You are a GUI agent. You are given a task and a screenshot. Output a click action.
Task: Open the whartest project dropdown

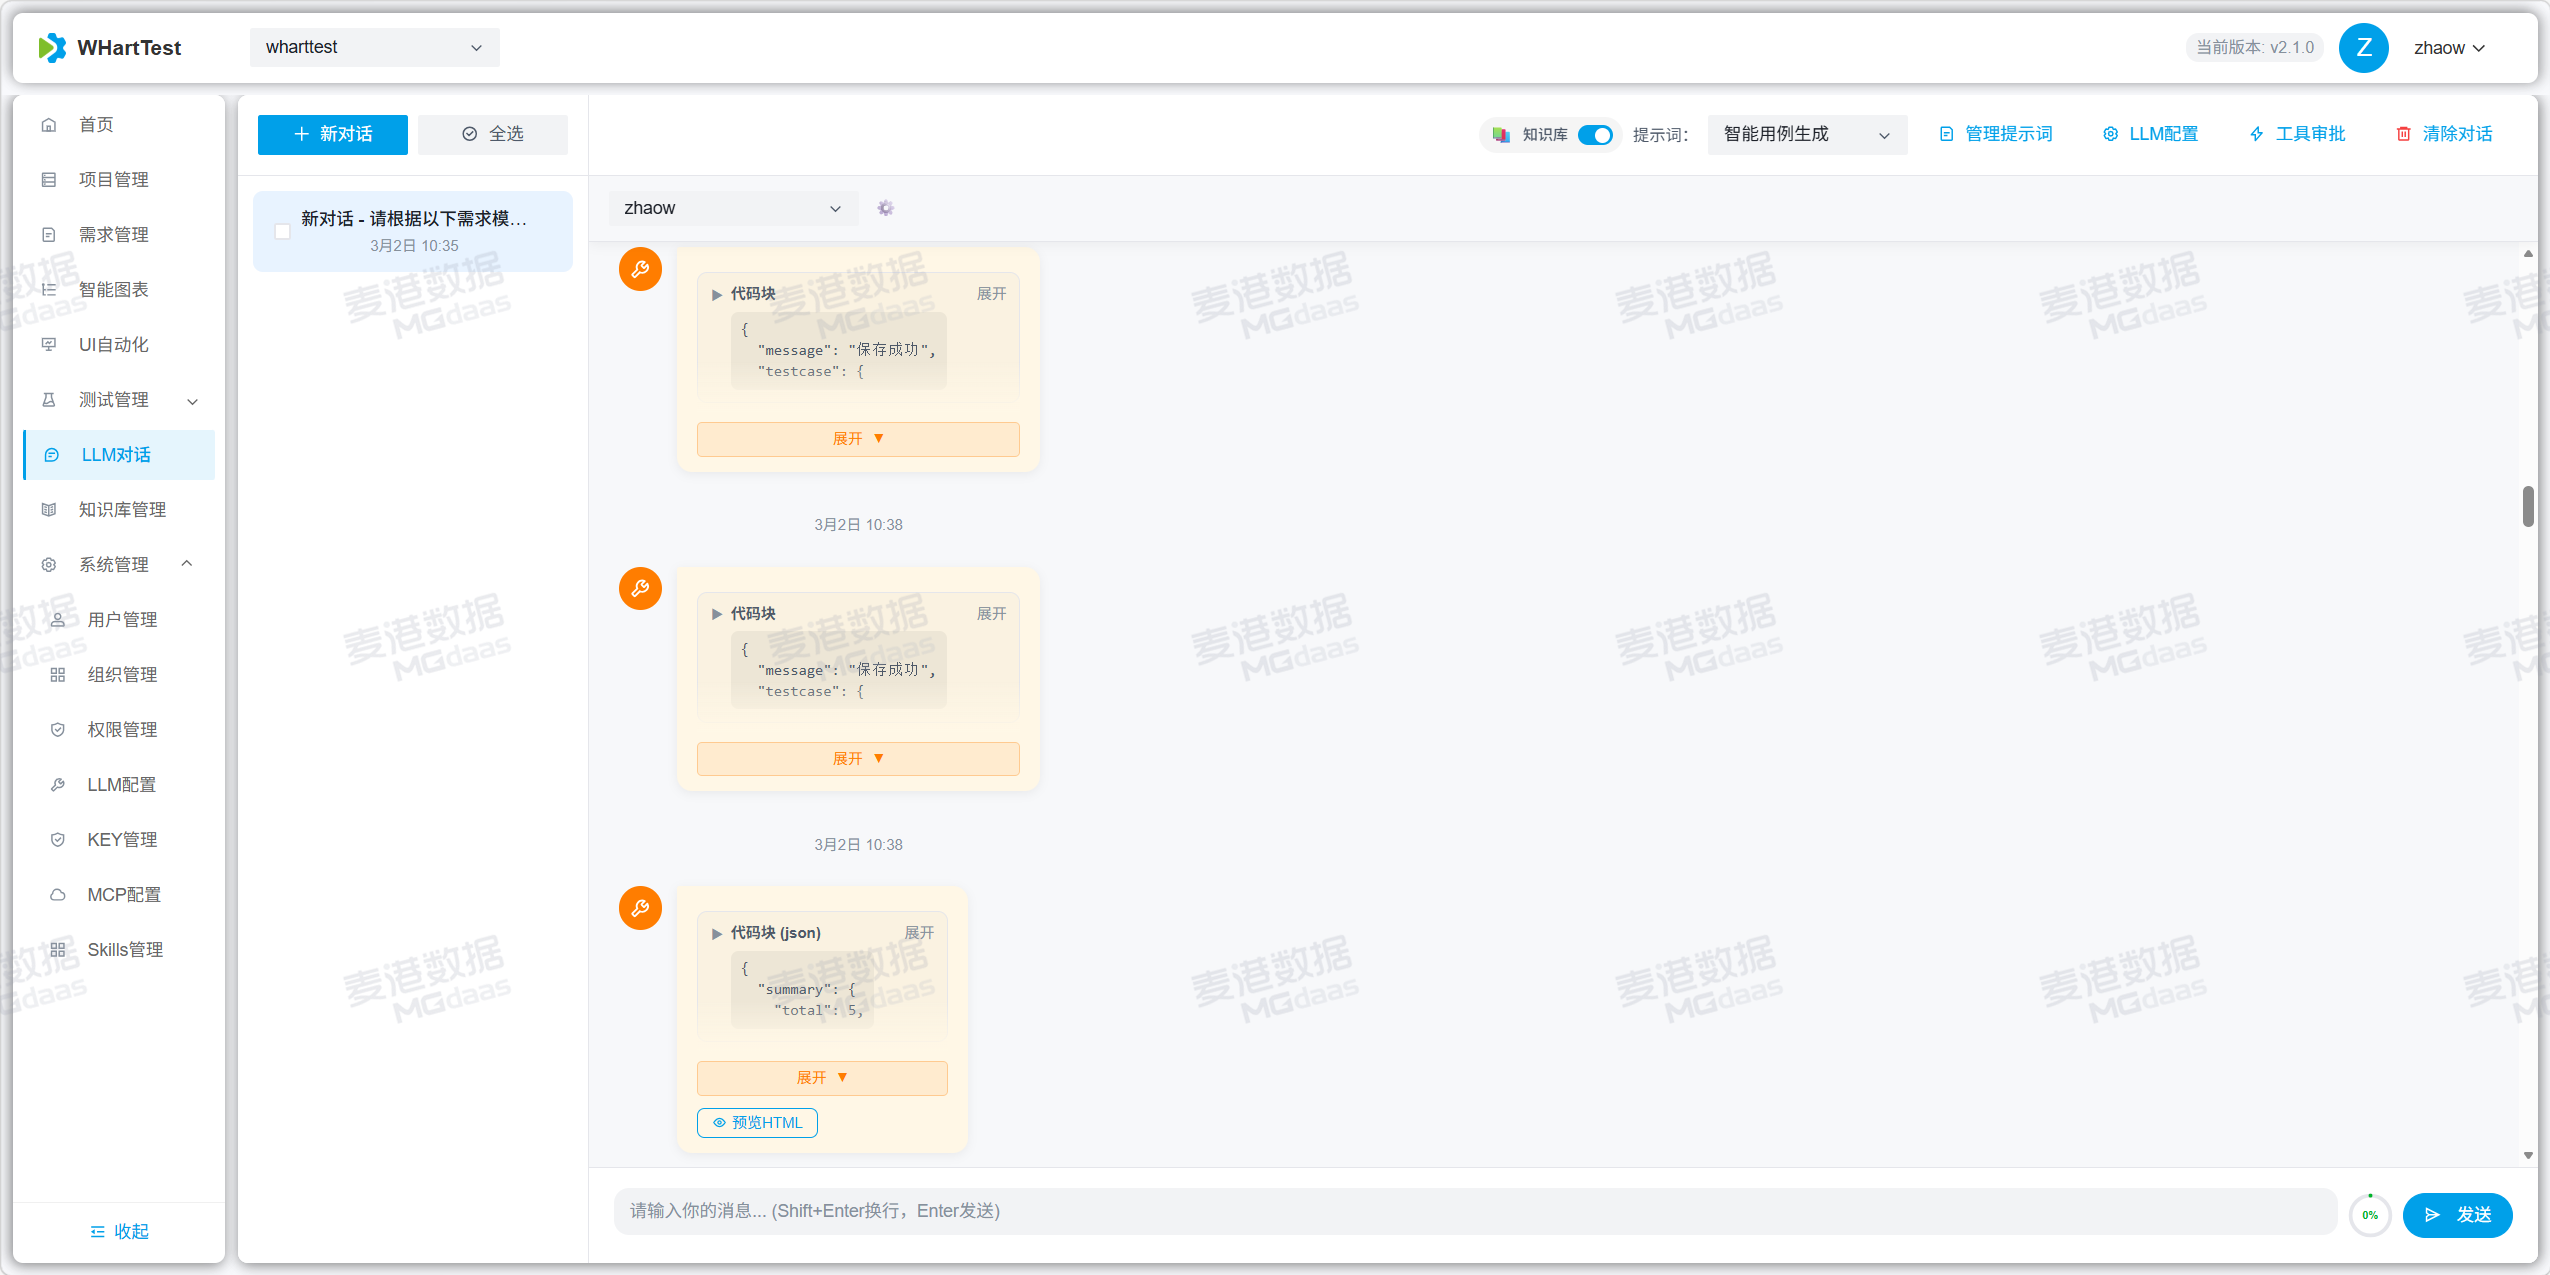(374, 47)
